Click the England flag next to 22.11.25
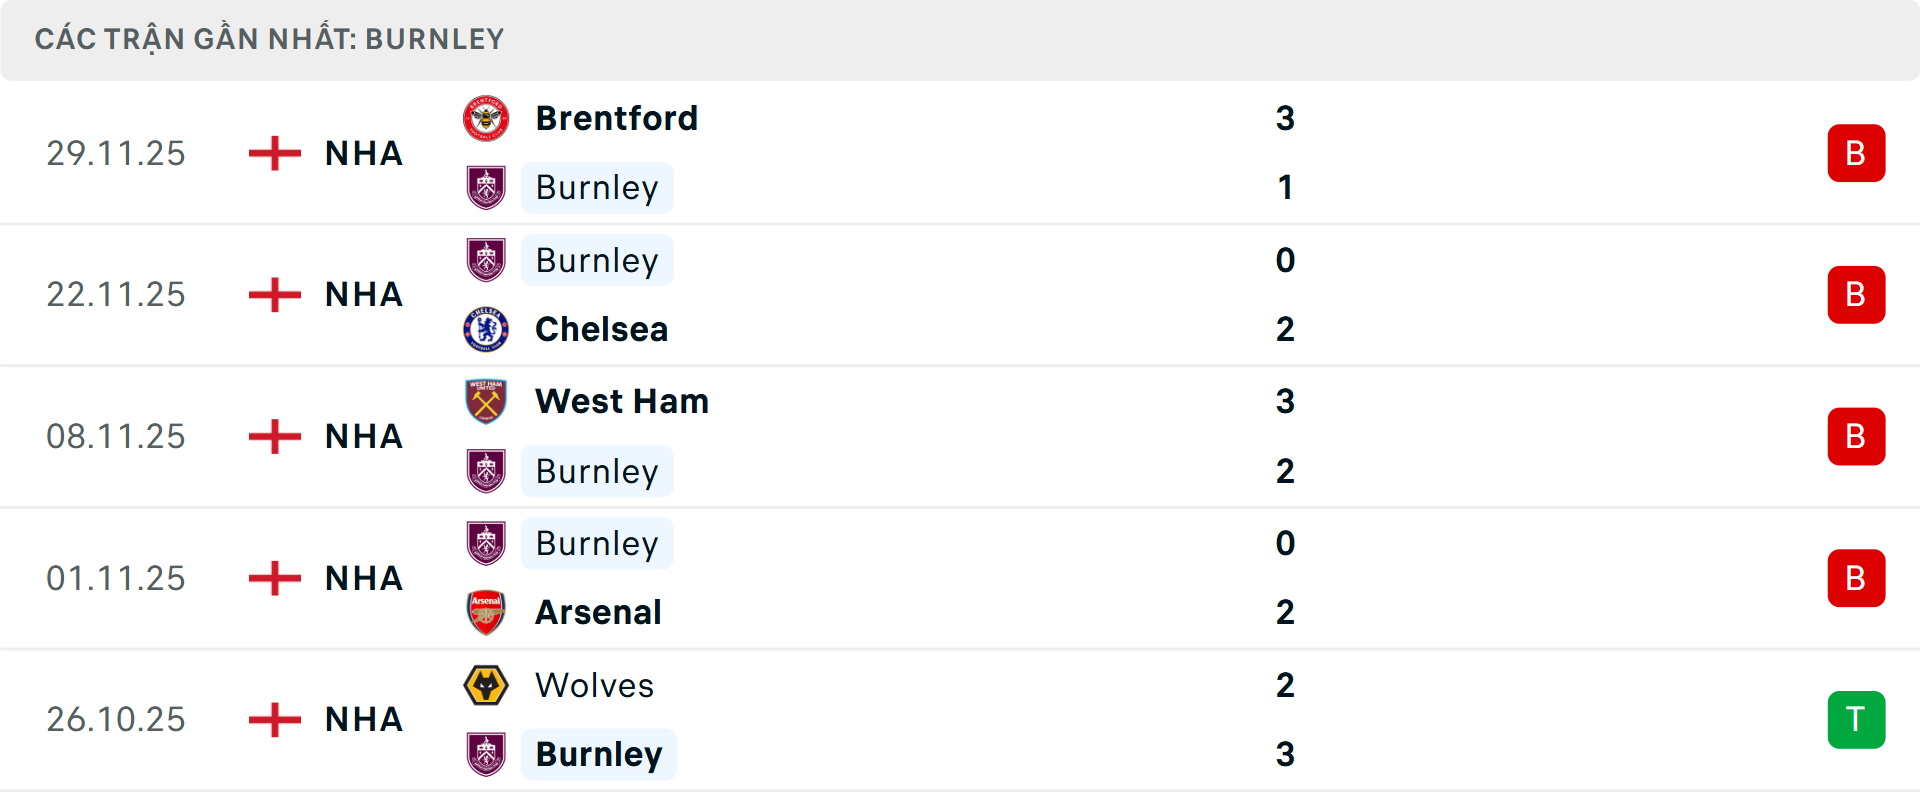This screenshot has height=792, width=1920. (273, 294)
